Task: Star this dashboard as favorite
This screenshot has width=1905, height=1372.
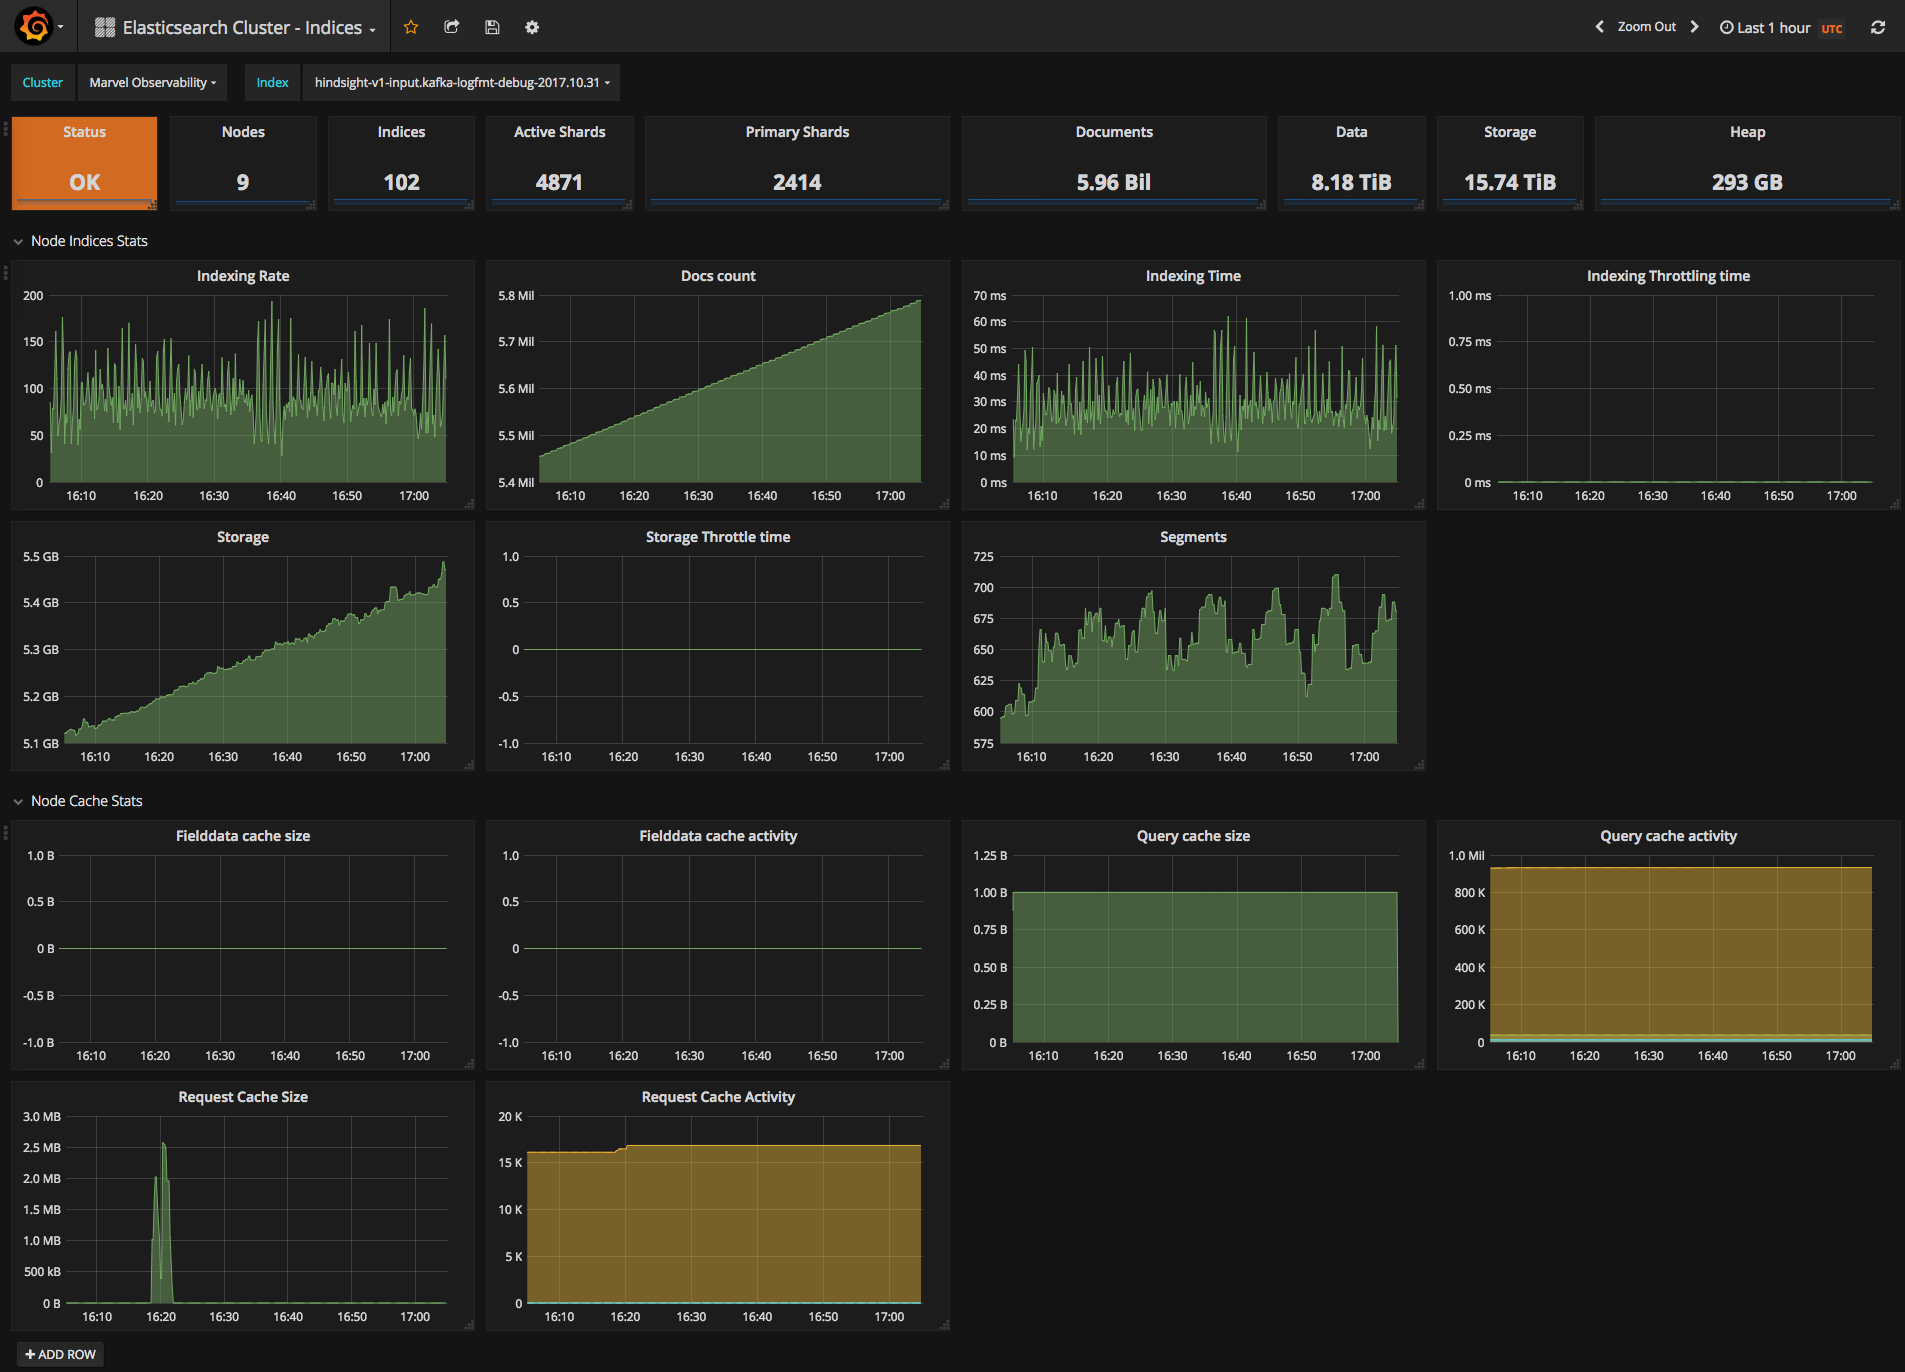Action: tap(411, 27)
